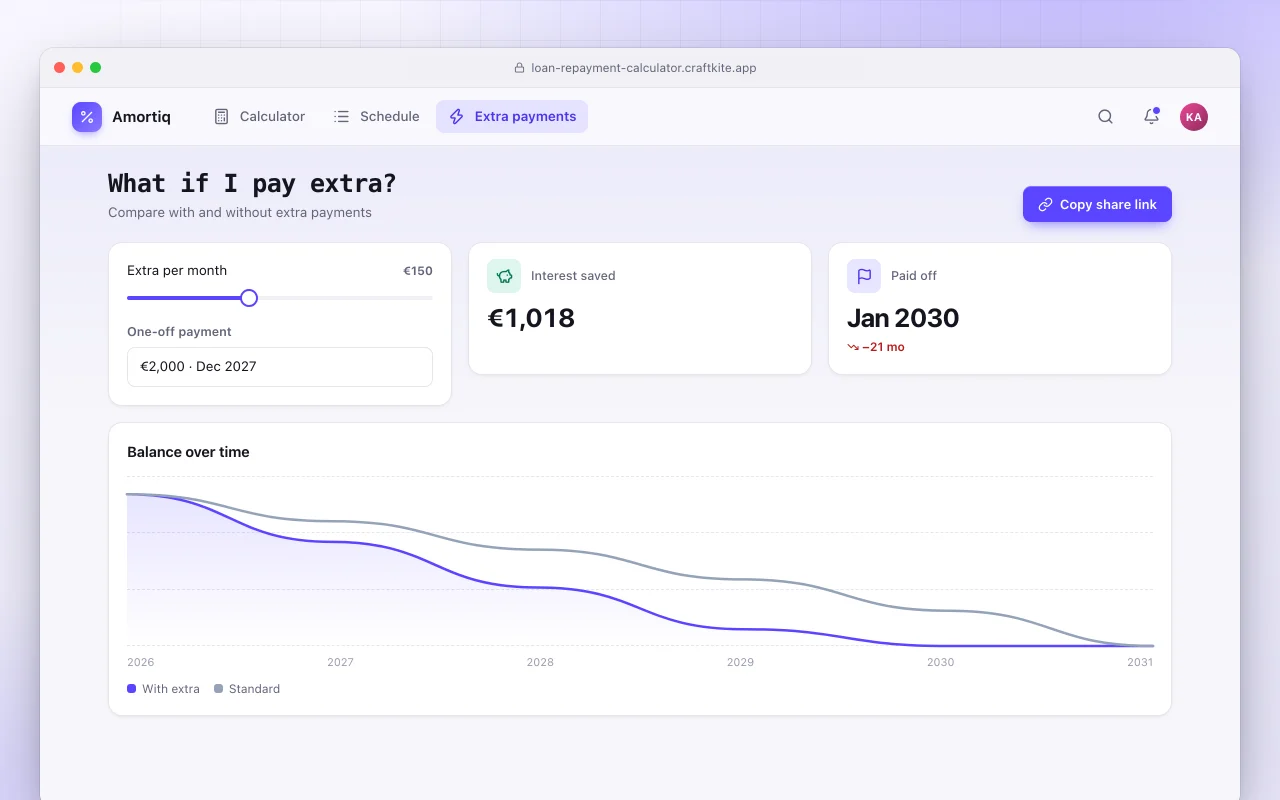Click the −21 mo change indicator
Image resolution: width=1280 pixels, height=800 pixels.
[876, 347]
